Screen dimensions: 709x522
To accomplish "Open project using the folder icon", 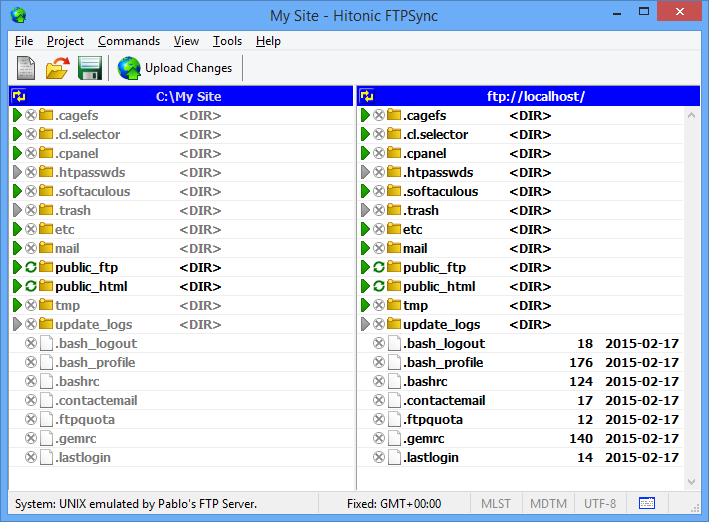I will point(57,68).
